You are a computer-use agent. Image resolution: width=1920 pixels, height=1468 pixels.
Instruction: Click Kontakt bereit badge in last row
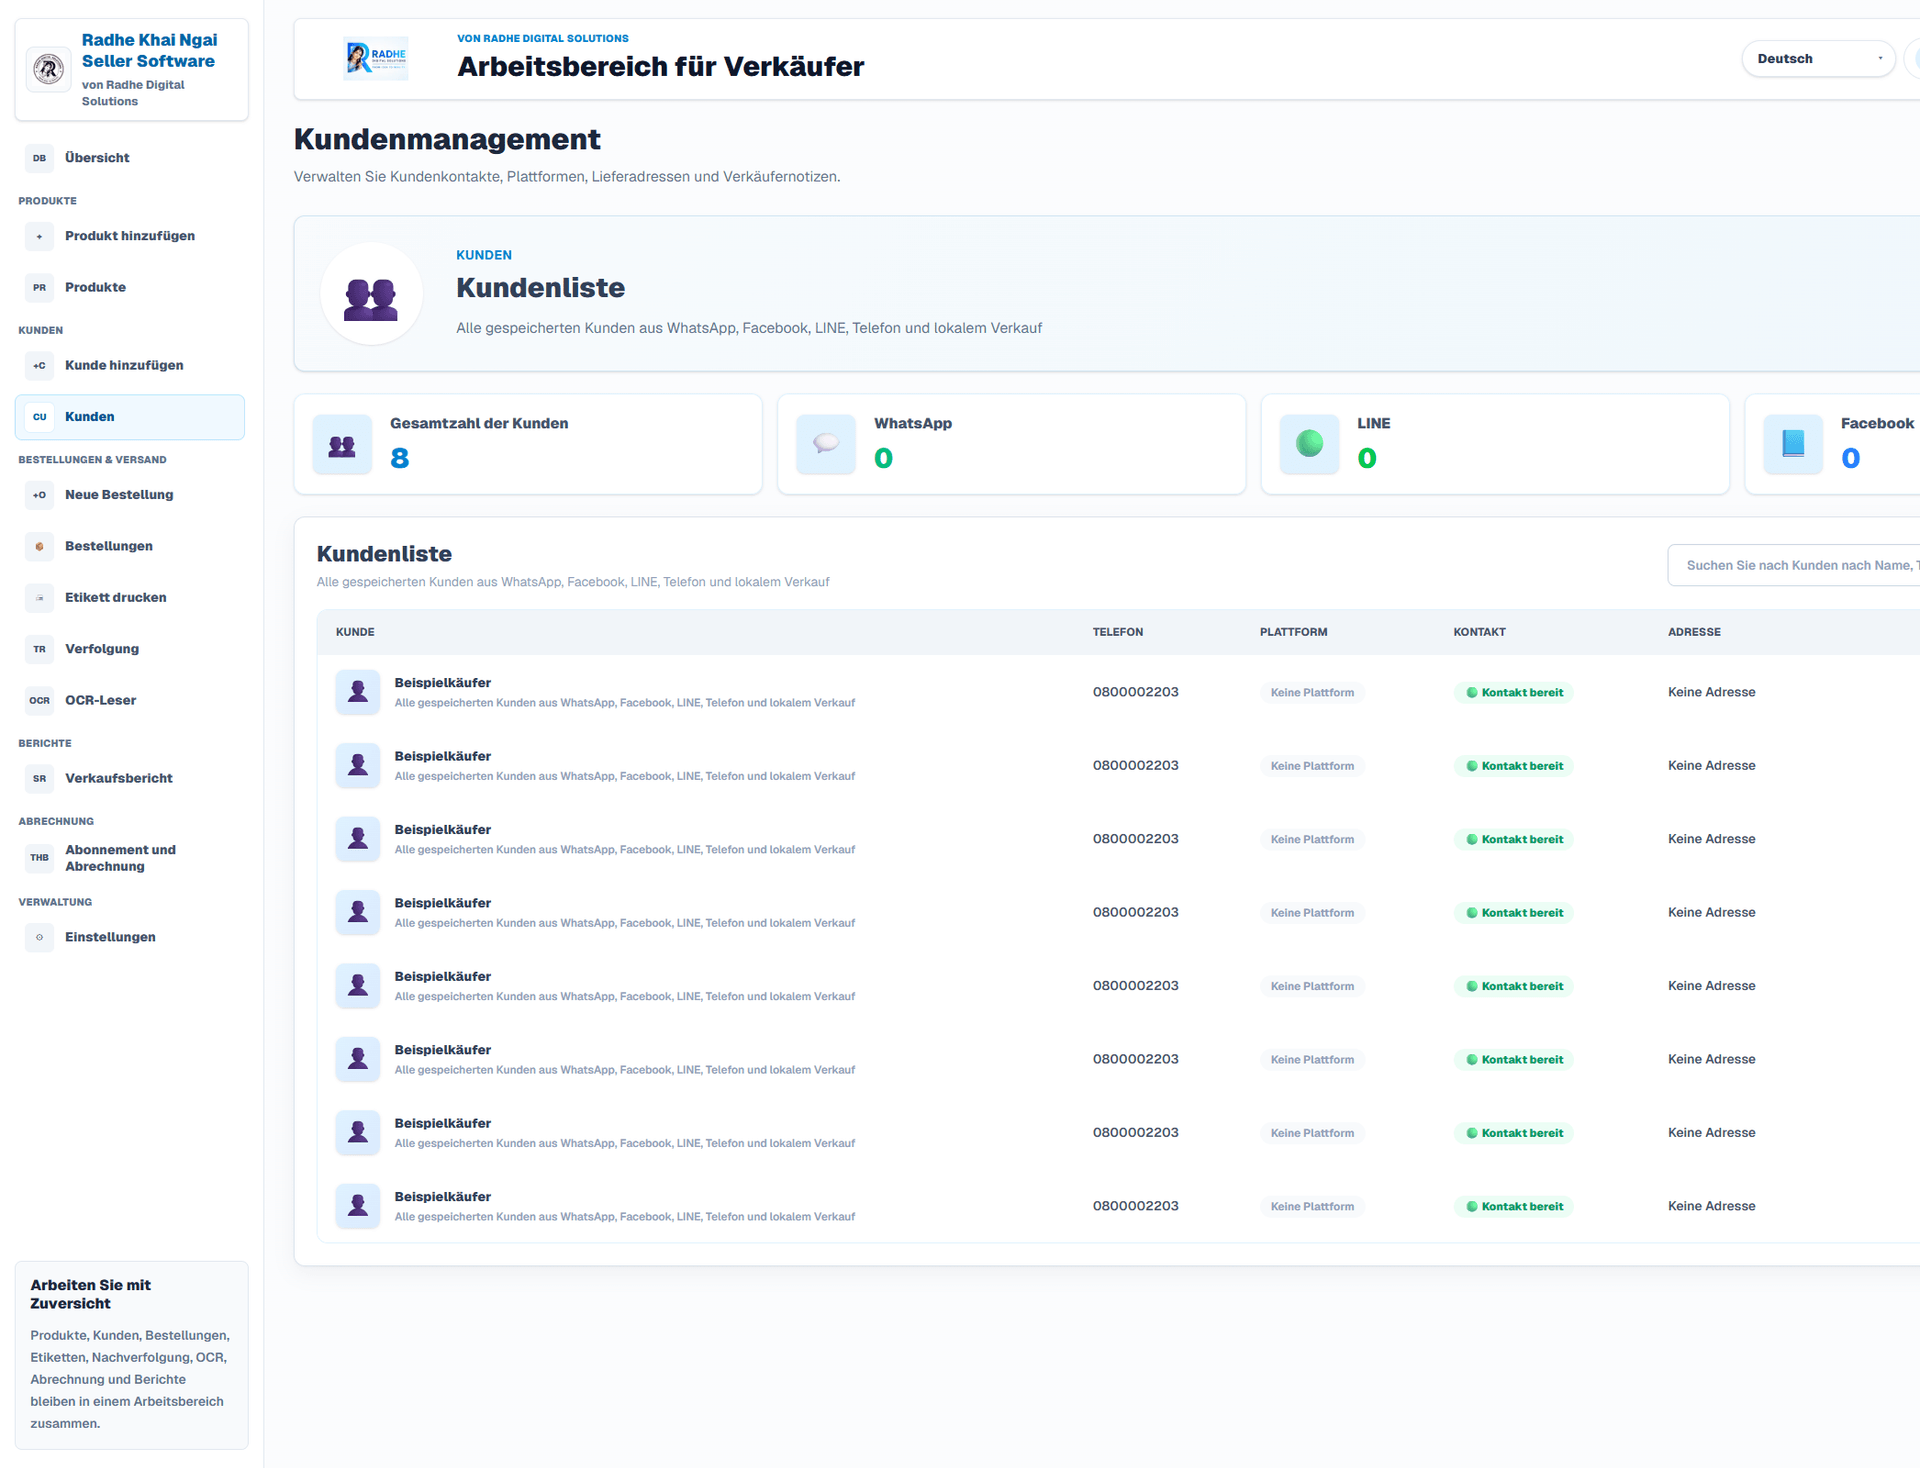click(x=1514, y=1207)
